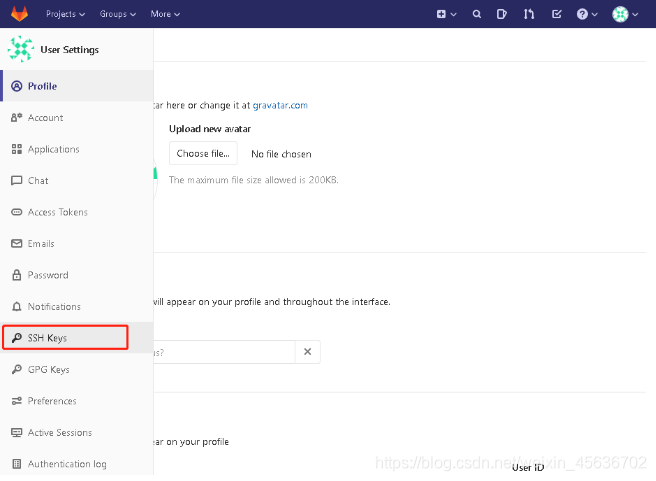The image size is (656, 481).
Task: Open Active Sessions page
Action: tap(77, 432)
